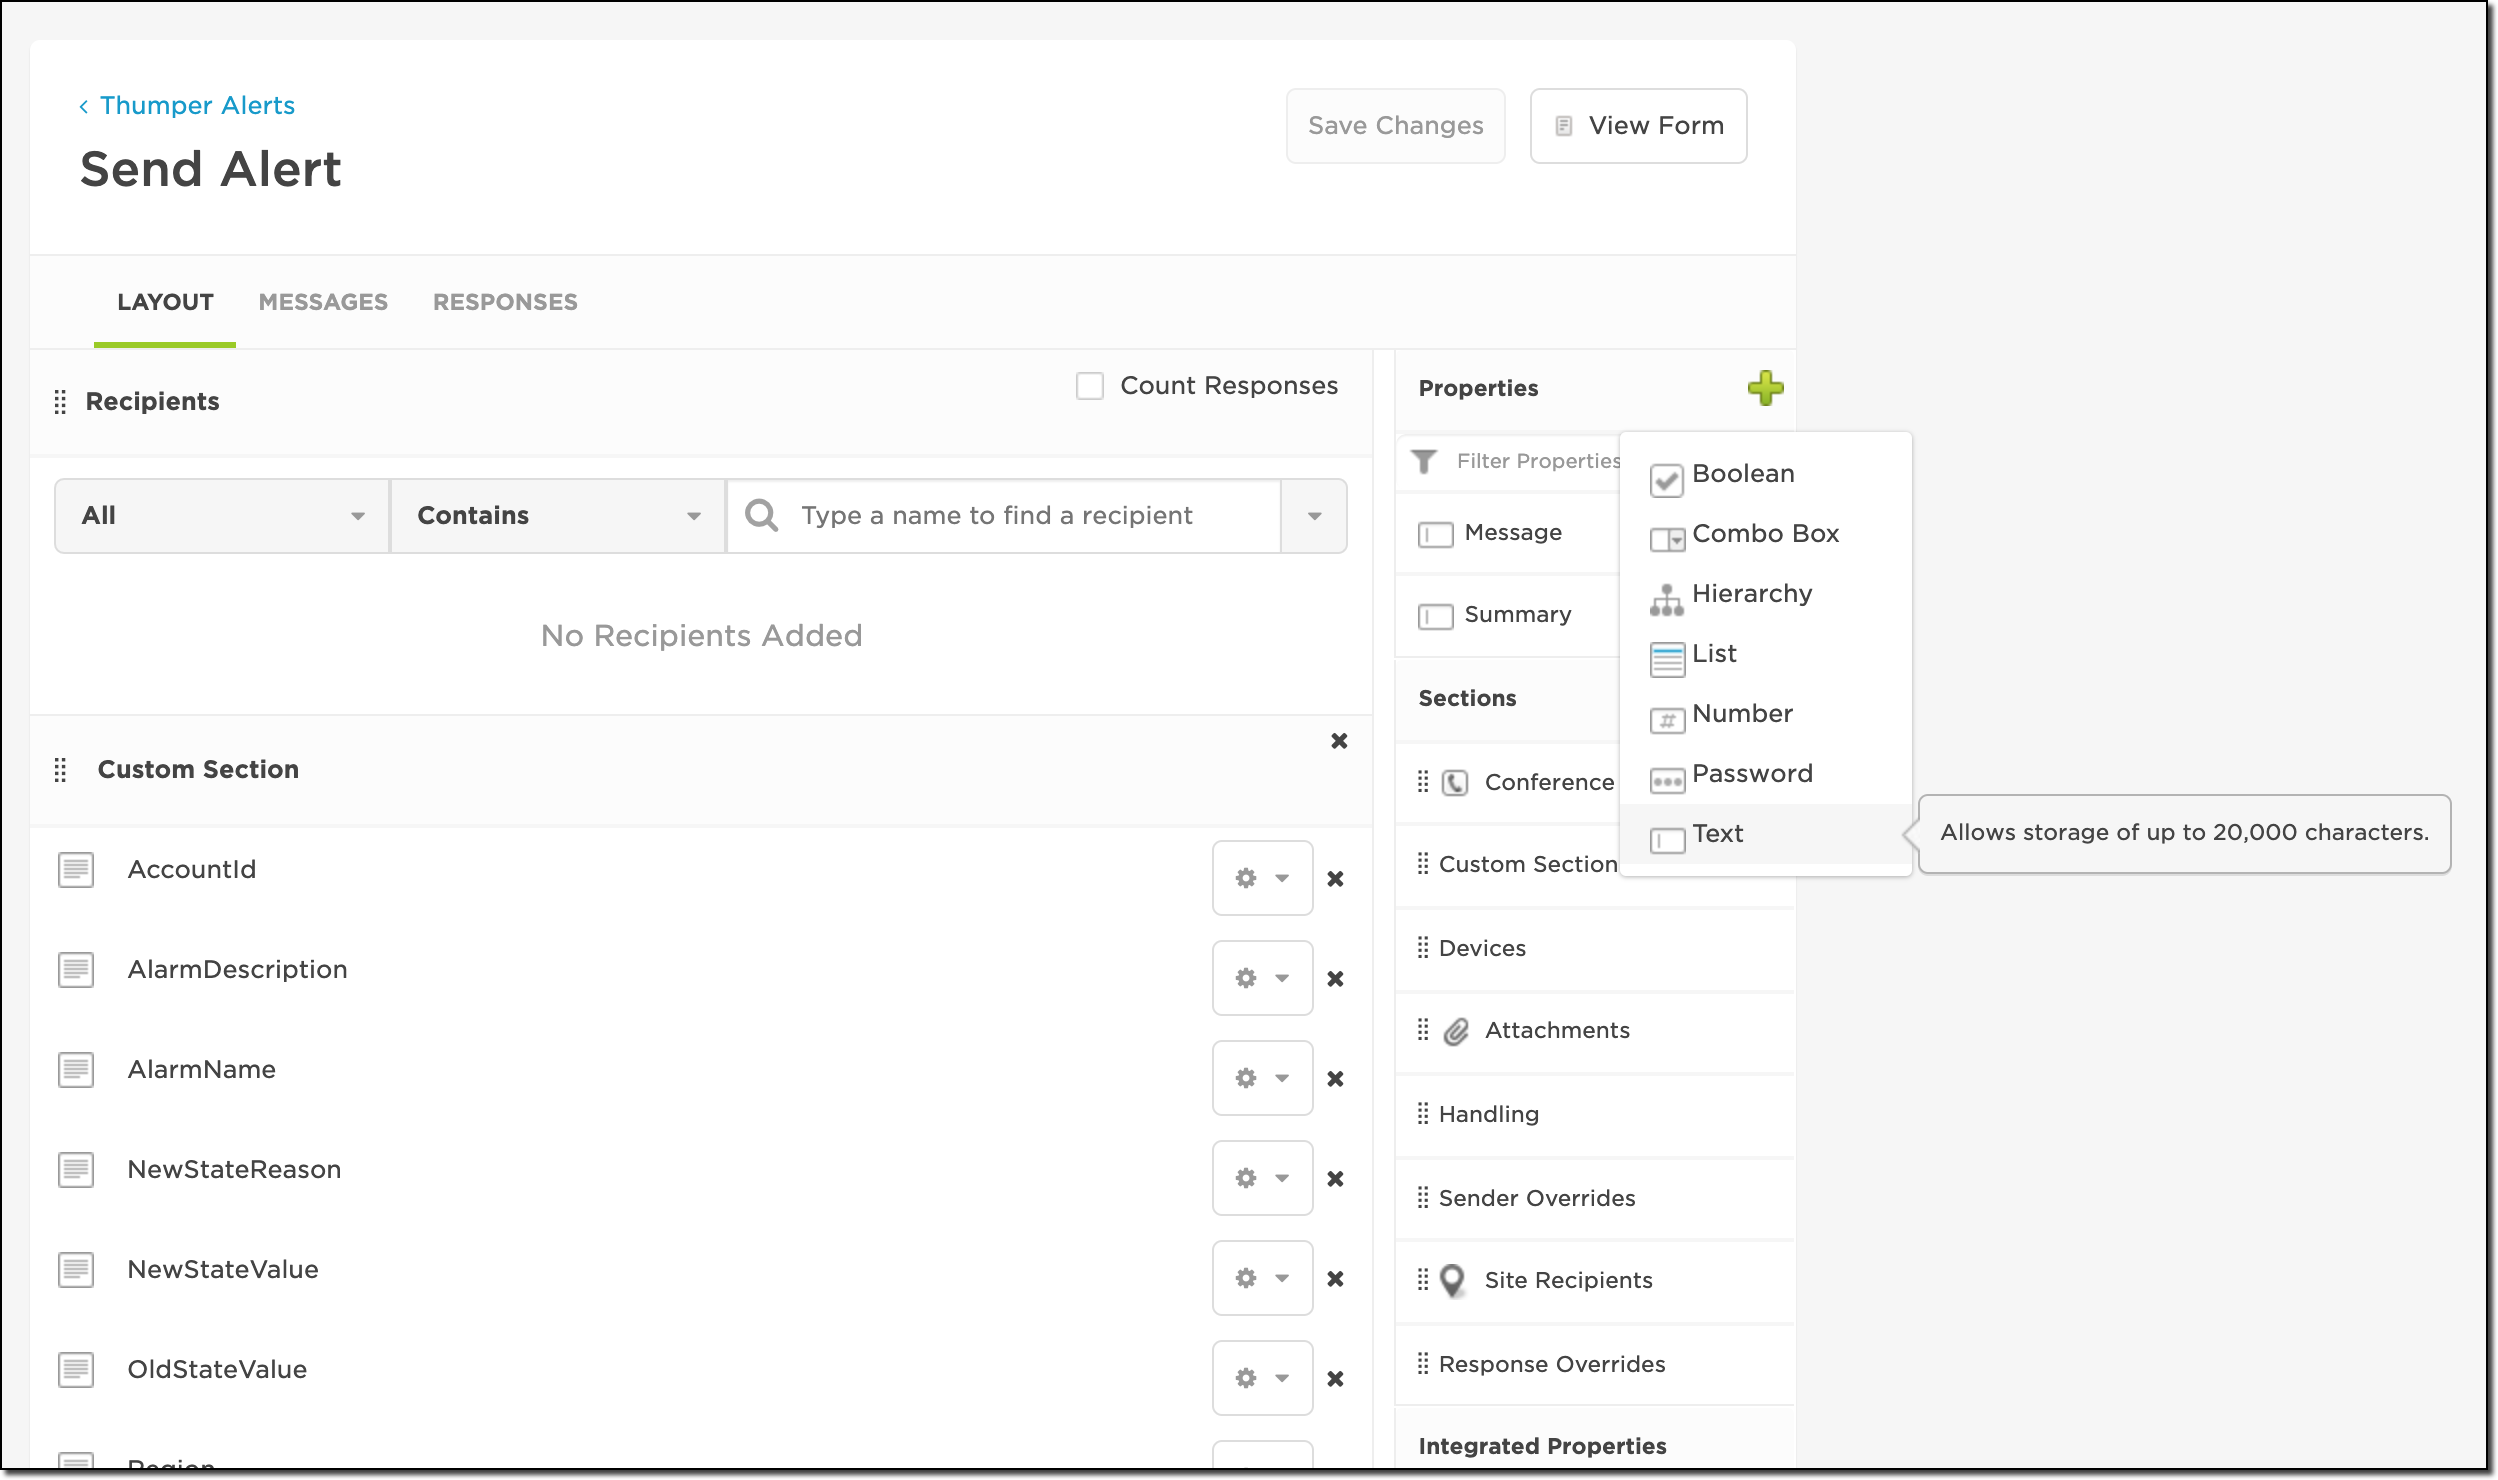Viewport: 2498px width, 1480px height.
Task: Click the List property type icon
Action: pos(1666,660)
